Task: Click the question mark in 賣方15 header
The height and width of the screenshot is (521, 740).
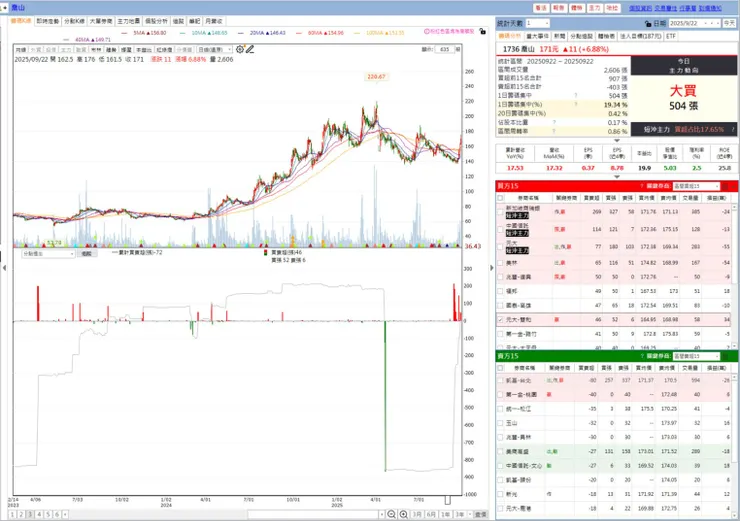Action: tap(641, 356)
